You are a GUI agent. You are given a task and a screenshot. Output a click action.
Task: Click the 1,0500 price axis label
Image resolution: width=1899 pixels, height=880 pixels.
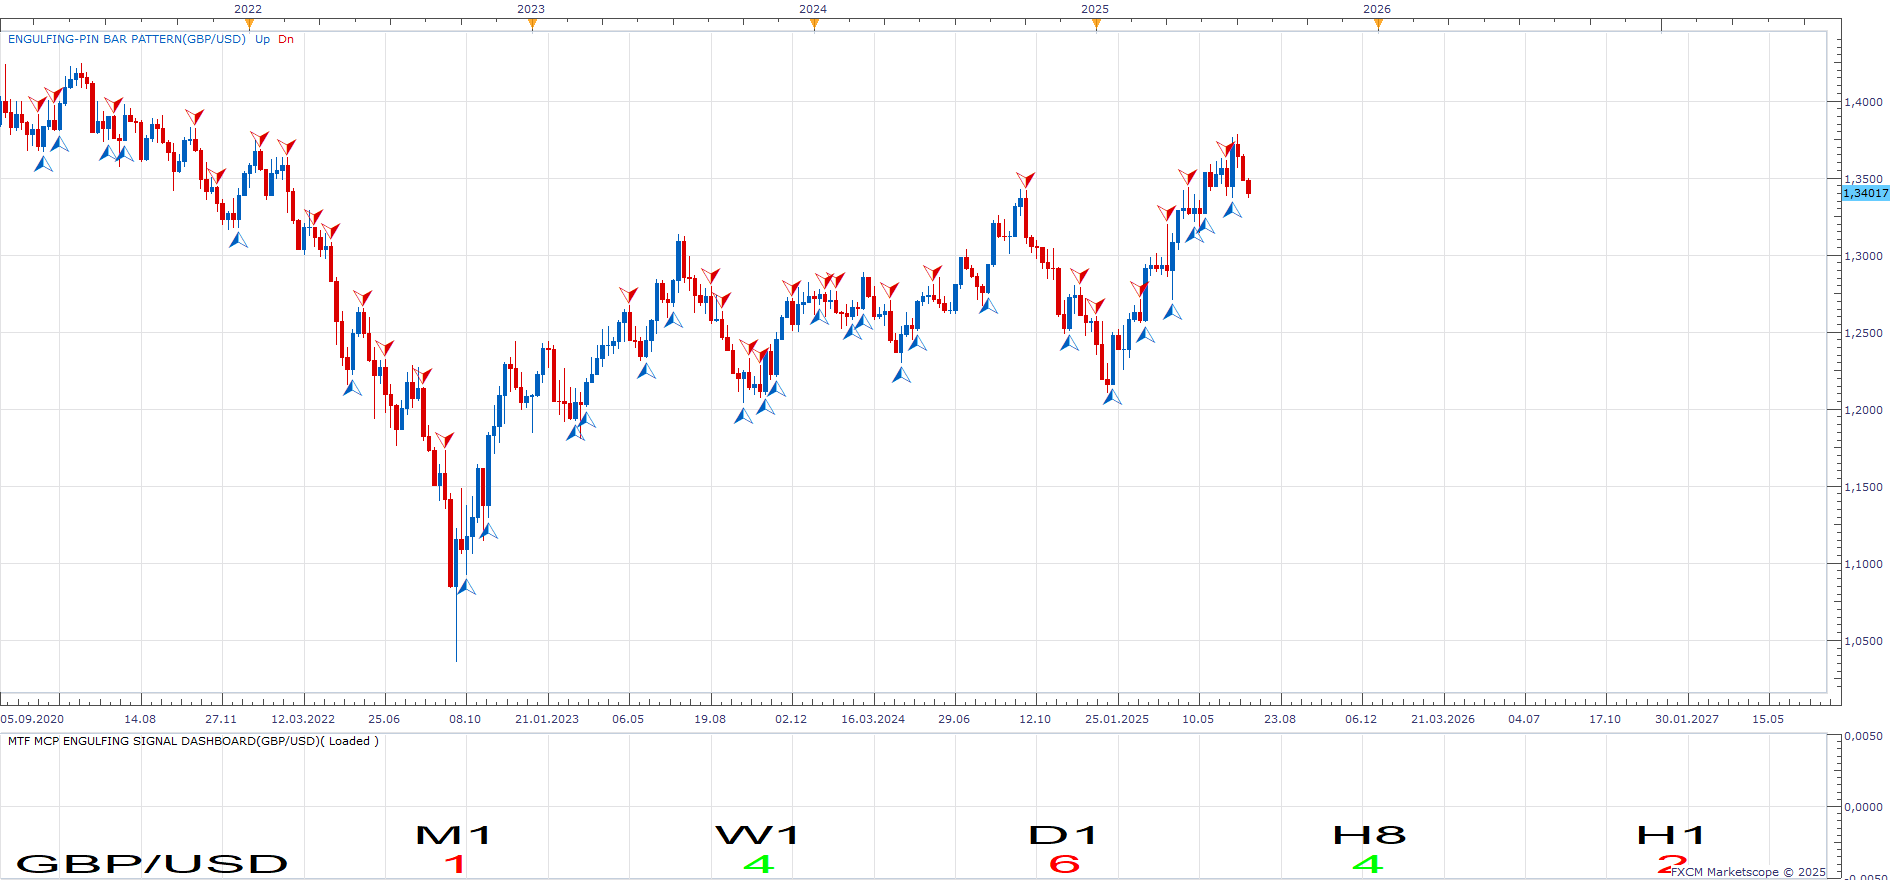coord(1863,641)
